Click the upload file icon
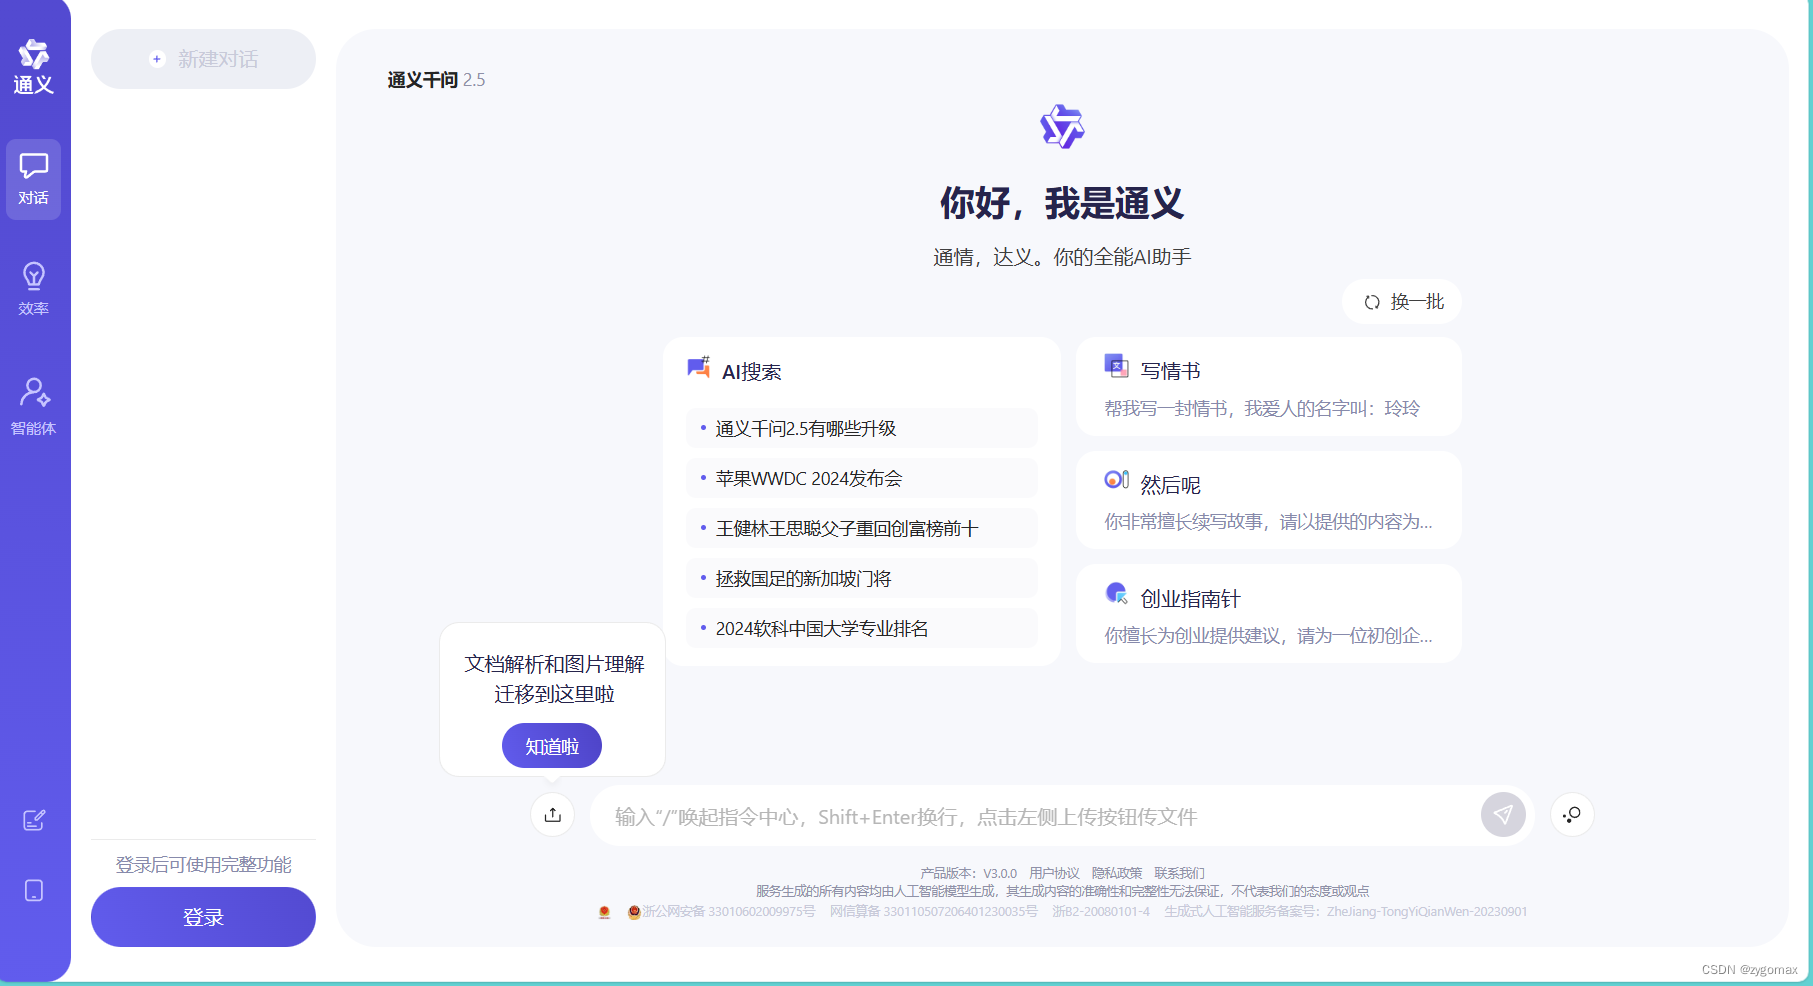 tap(552, 815)
